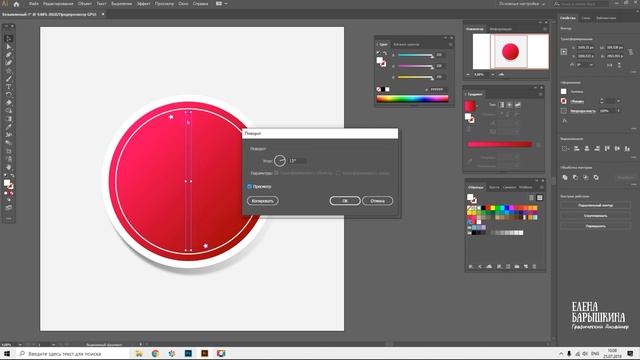Click zoom out icon in Navigator panel
The width and height of the screenshot is (640, 360).
pos(468,75)
